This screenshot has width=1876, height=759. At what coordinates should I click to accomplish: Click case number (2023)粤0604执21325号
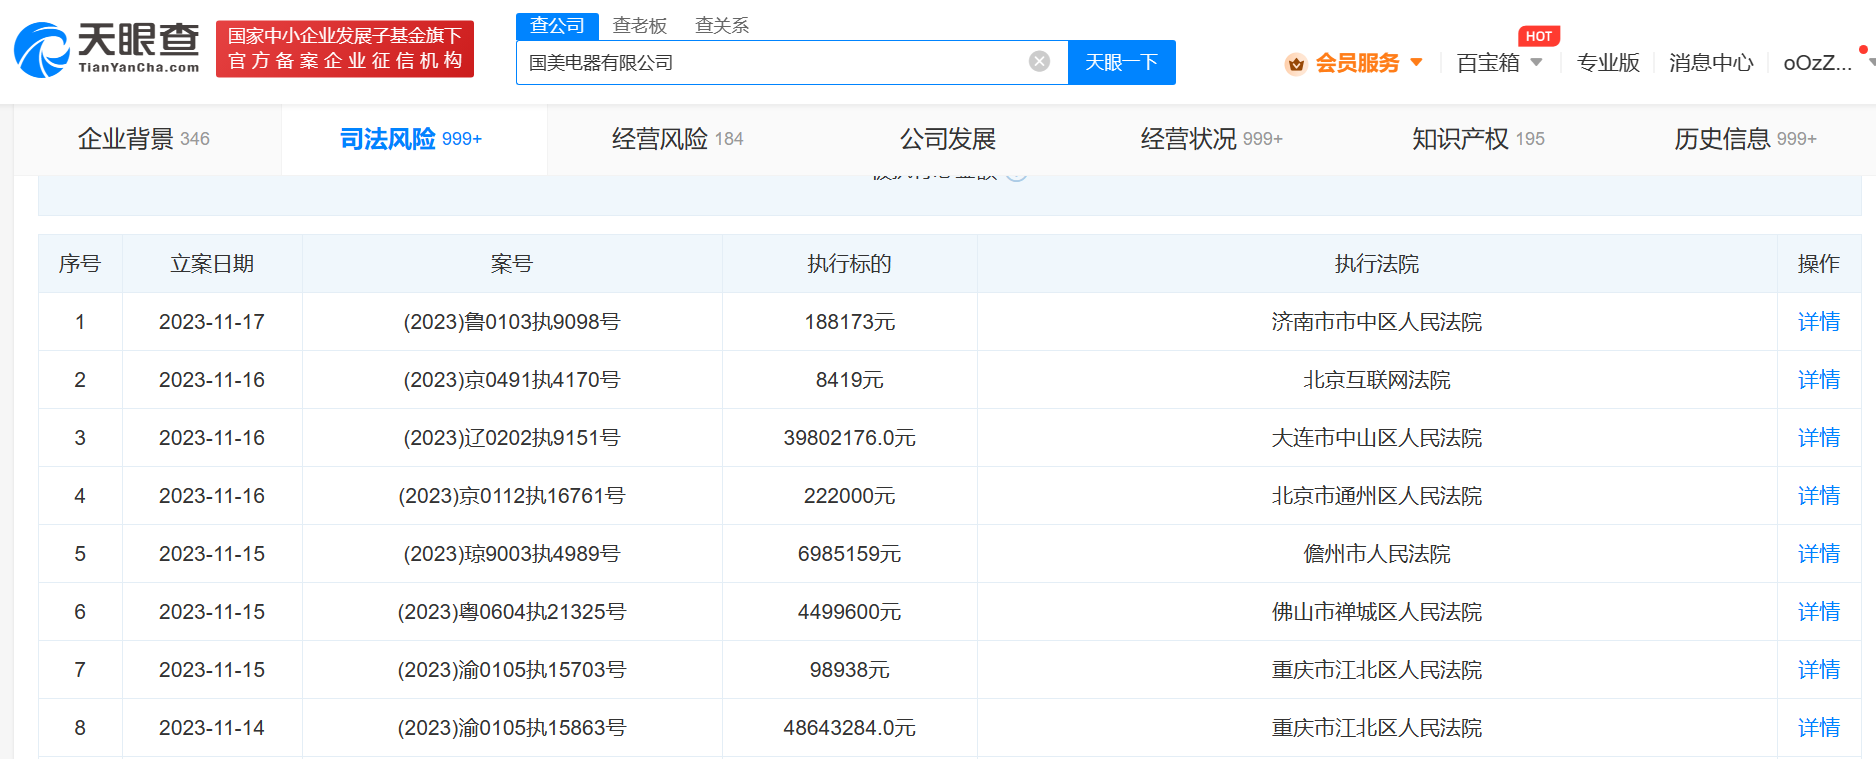coord(512,612)
